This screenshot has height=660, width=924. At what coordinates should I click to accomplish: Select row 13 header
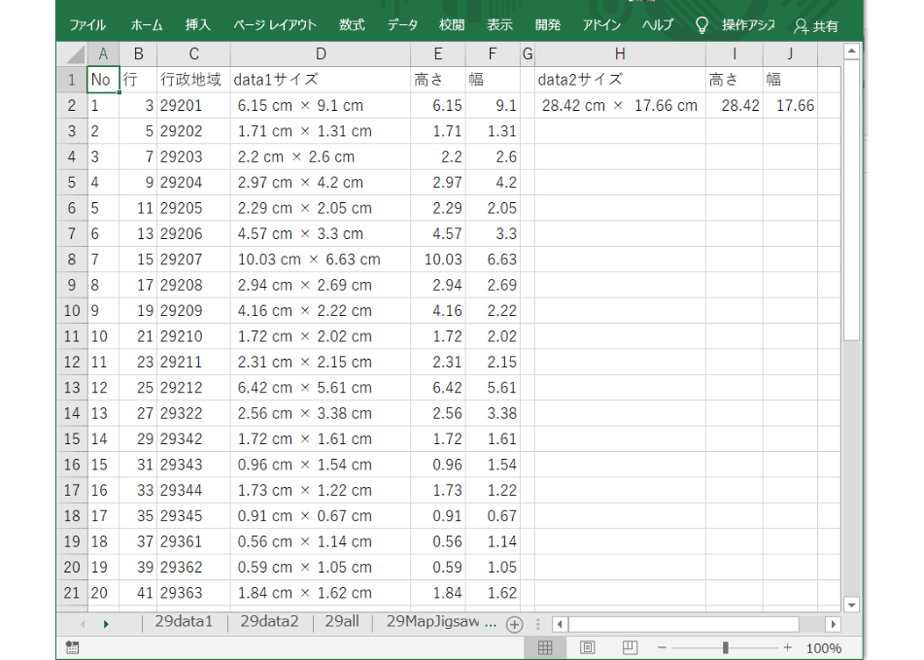71,388
